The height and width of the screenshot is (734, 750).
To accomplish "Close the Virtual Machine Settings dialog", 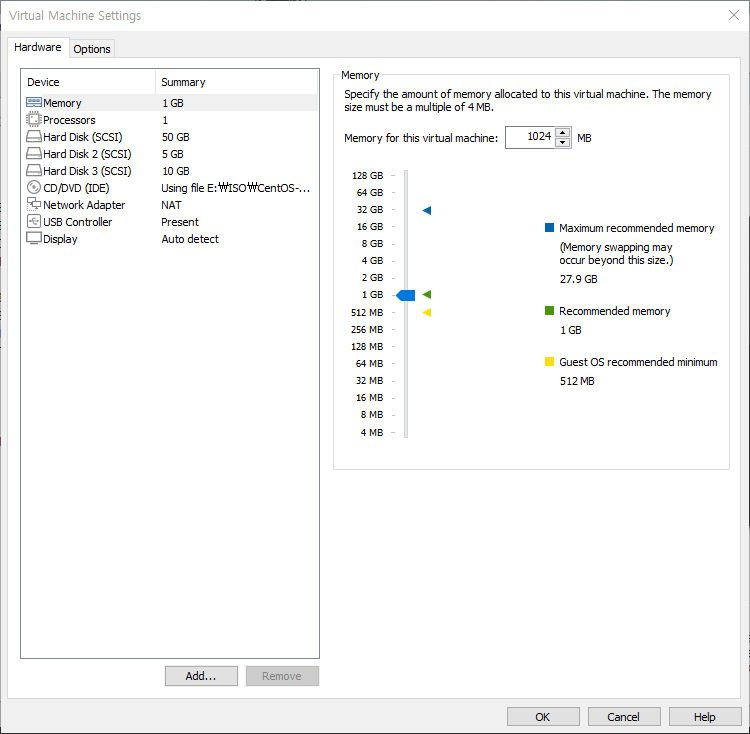I will [734, 15].
